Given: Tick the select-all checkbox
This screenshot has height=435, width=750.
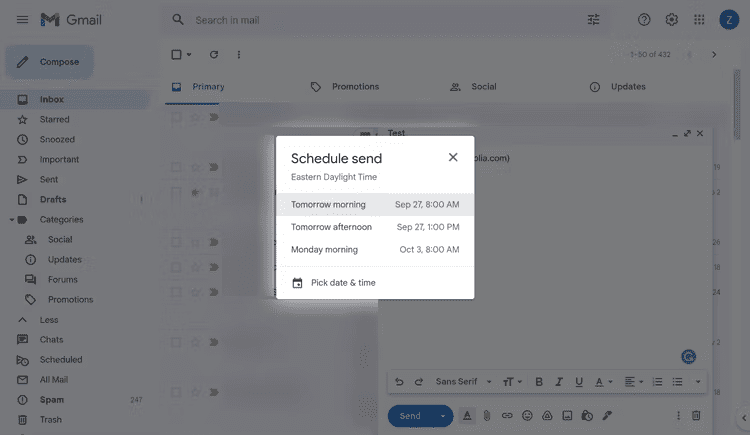Looking at the screenshot, I should click(x=176, y=55).
